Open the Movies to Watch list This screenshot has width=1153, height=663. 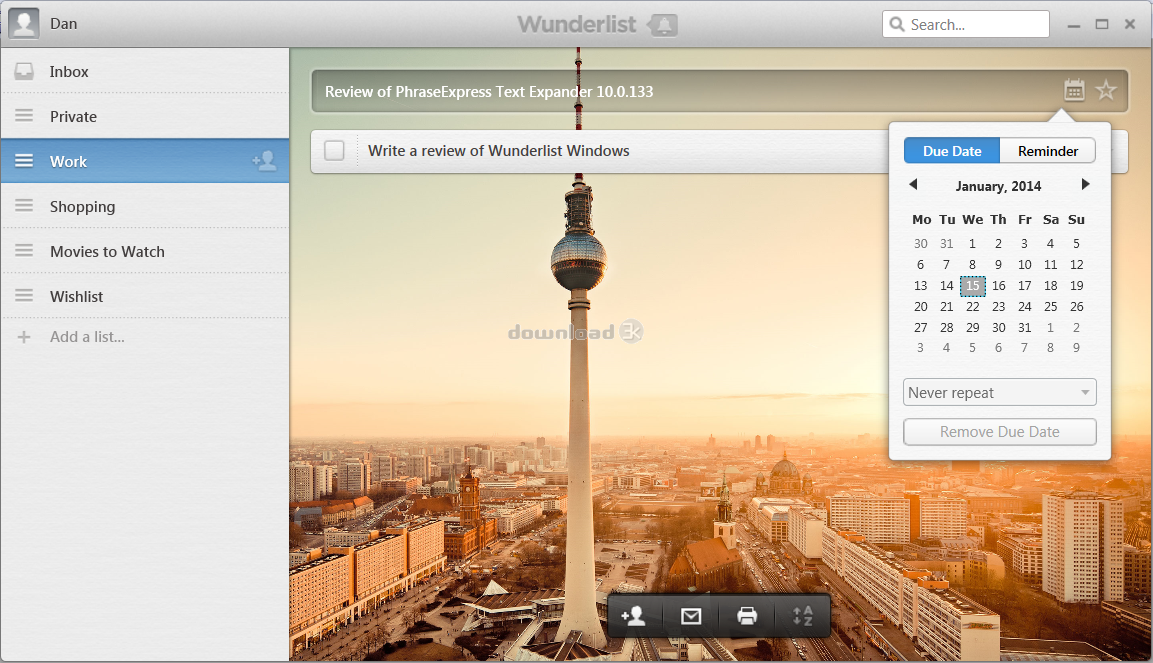(145, 251)
